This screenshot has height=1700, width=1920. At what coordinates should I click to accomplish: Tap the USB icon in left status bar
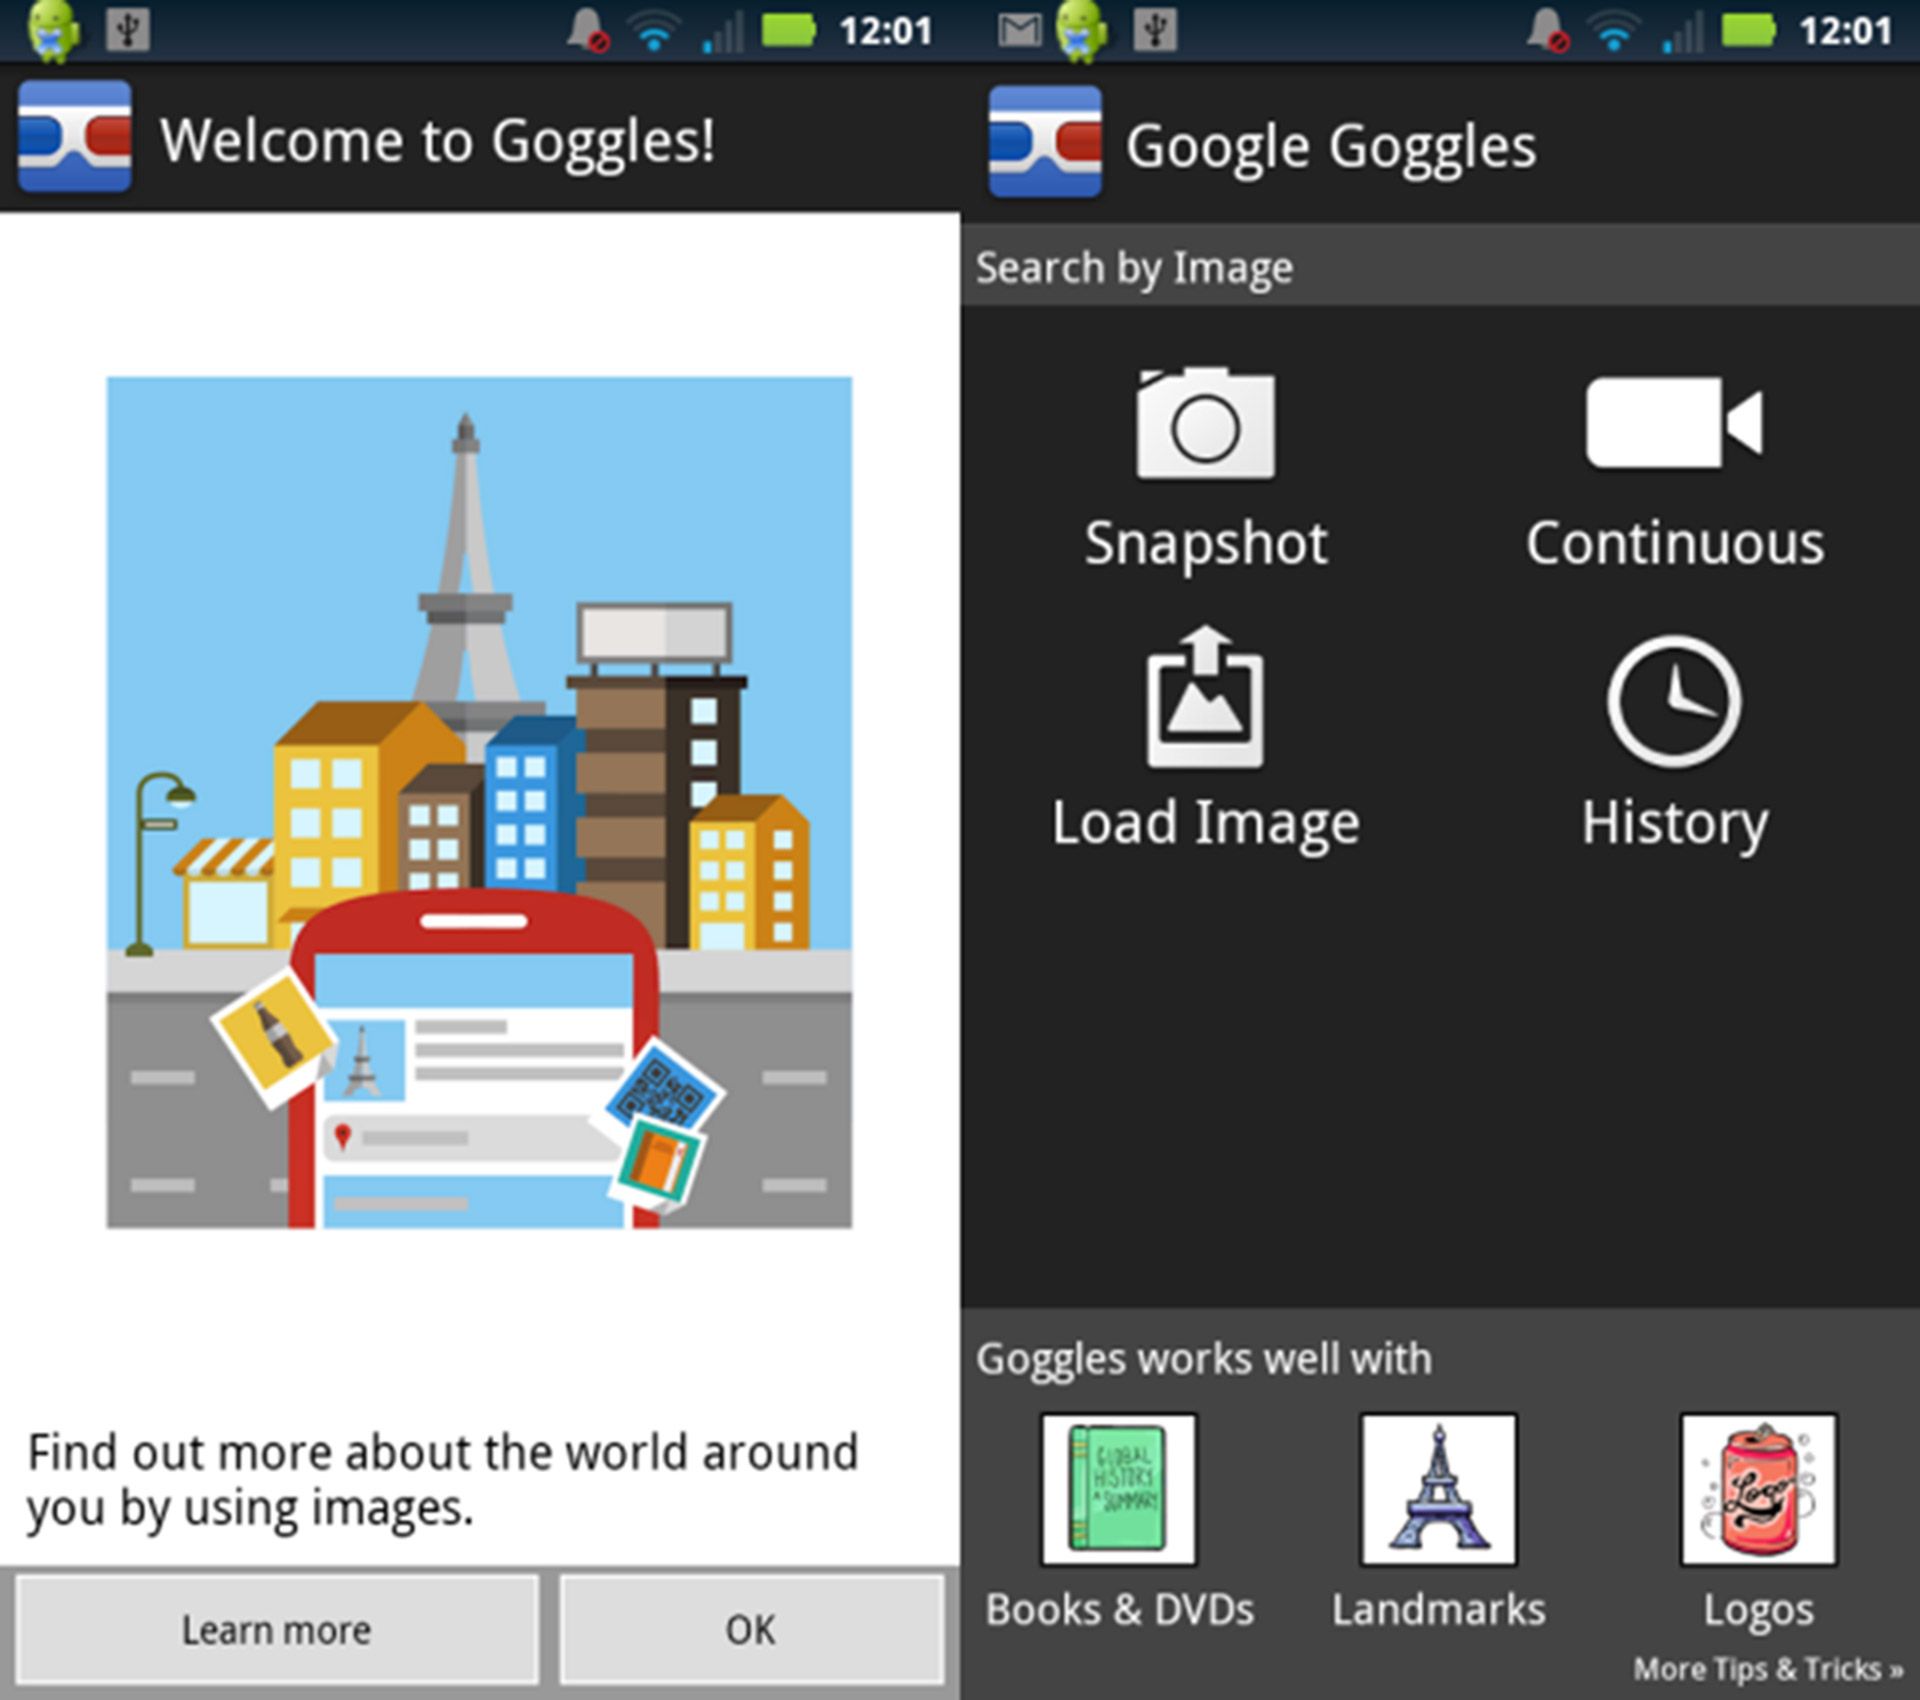tap(128, 30)
